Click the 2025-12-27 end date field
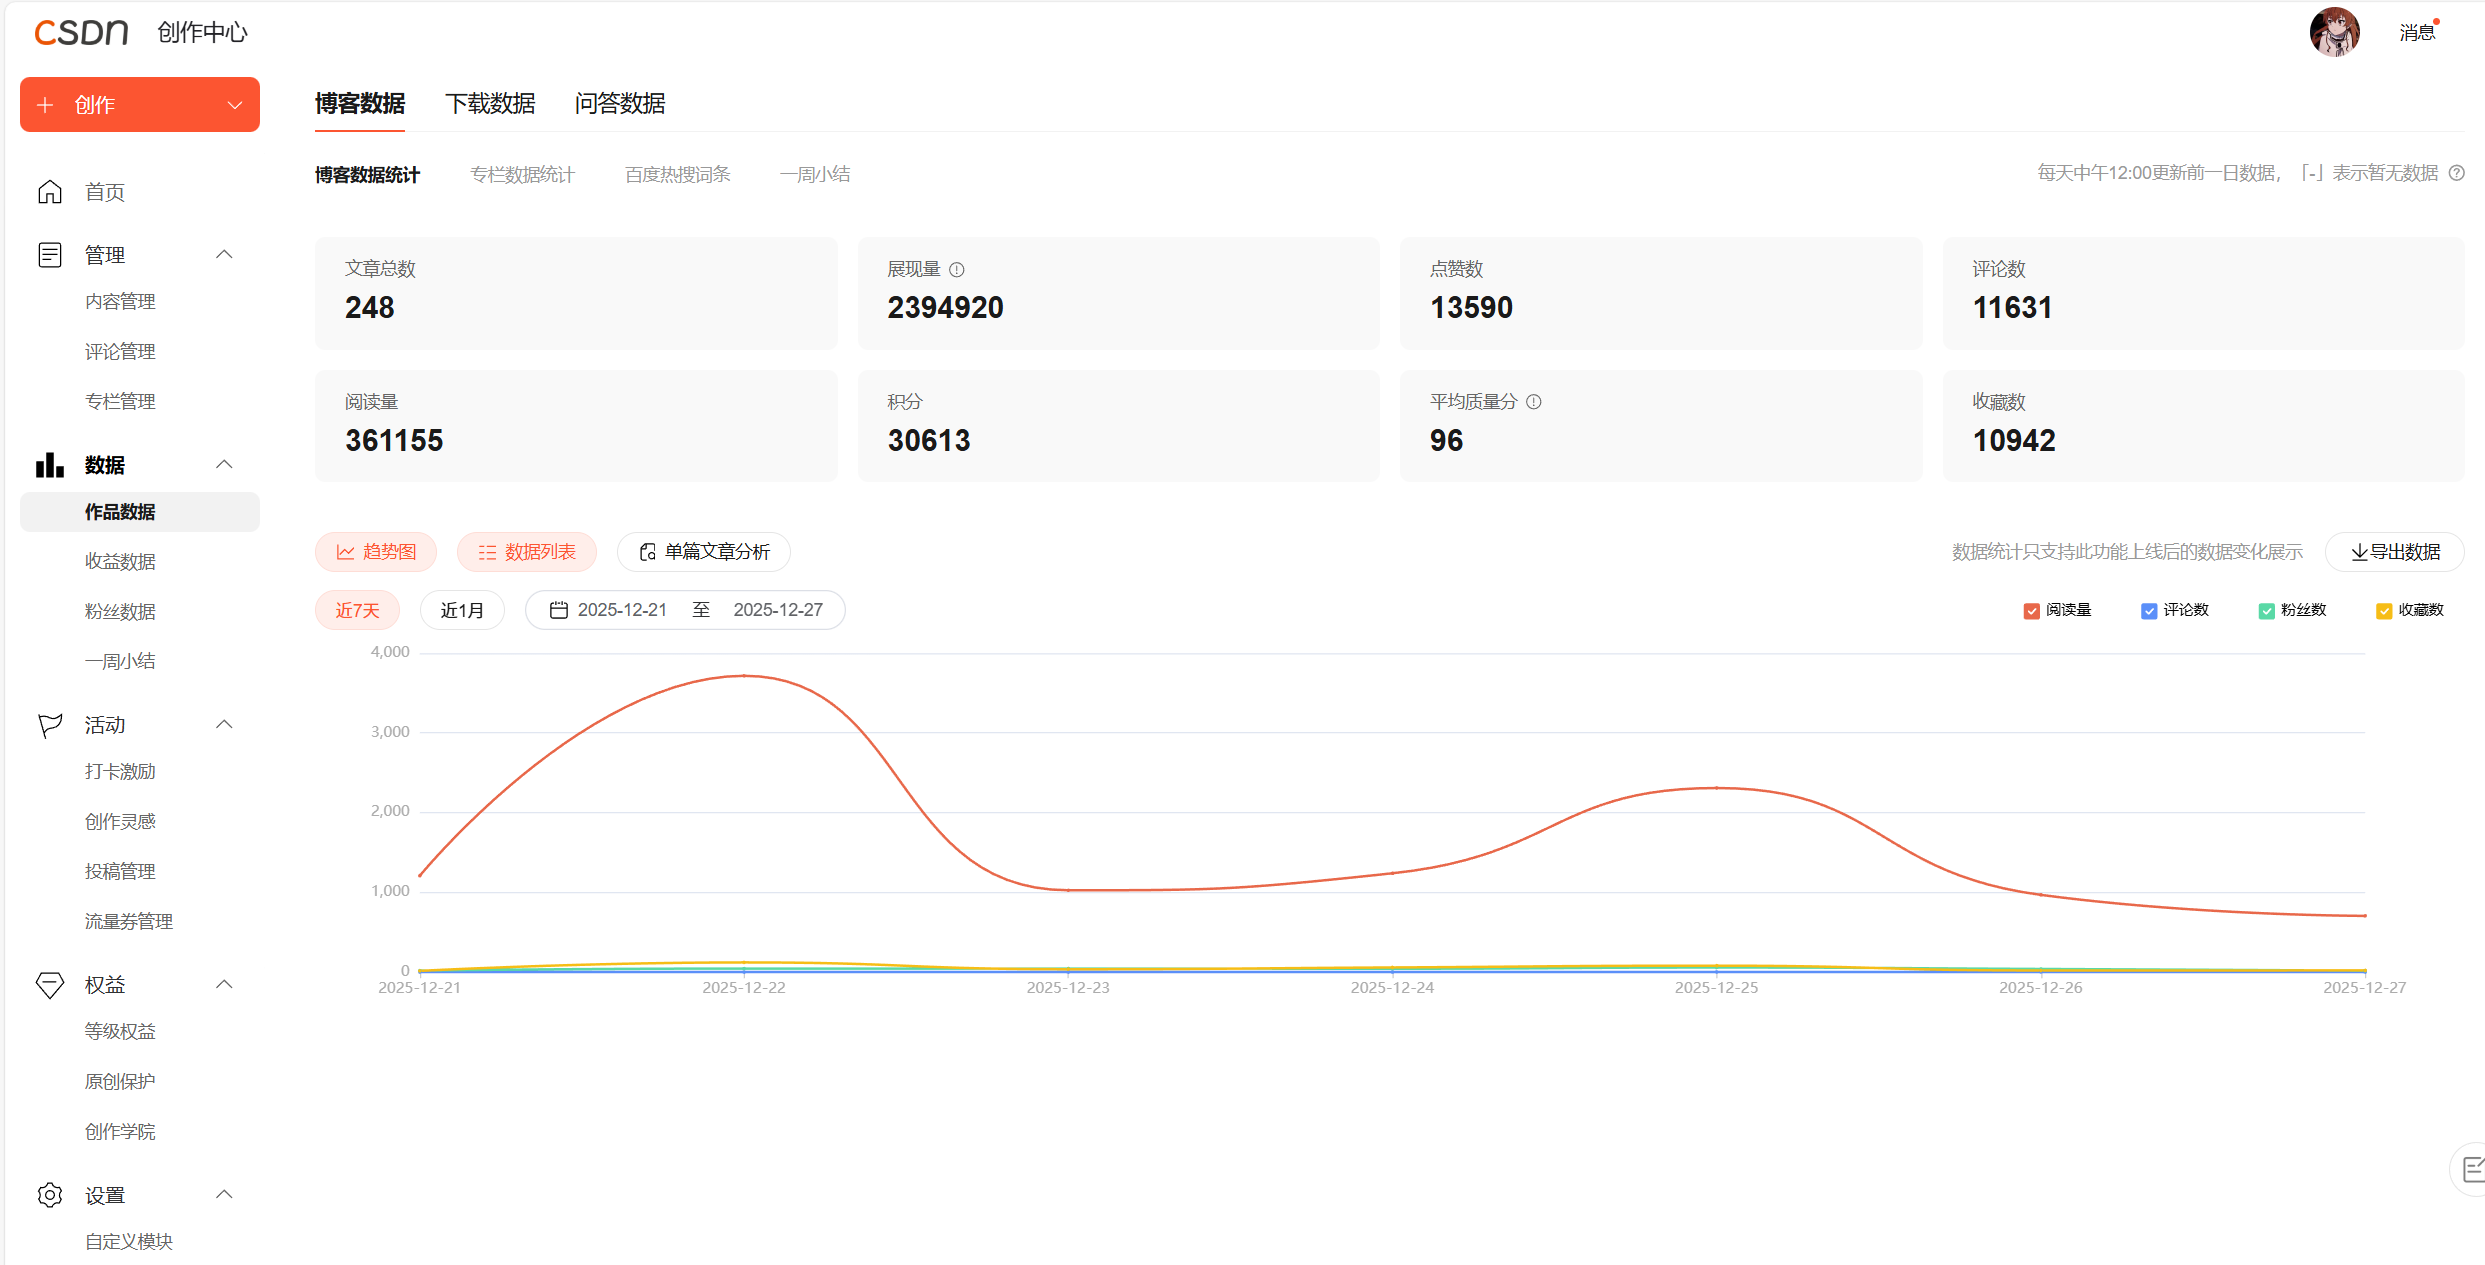 [778, 610]
